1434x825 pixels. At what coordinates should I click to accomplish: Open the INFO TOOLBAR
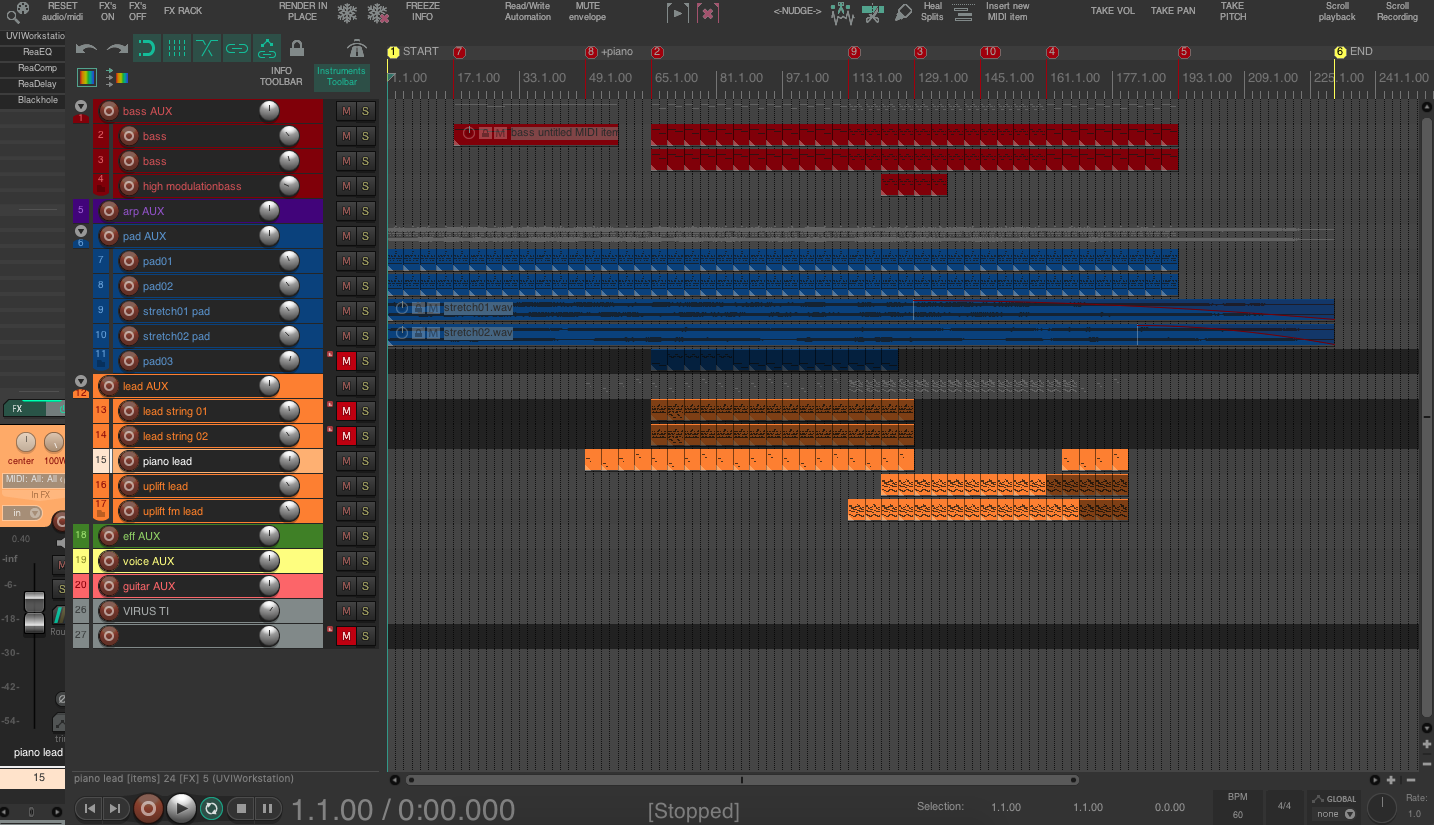[x=281, y=76]
